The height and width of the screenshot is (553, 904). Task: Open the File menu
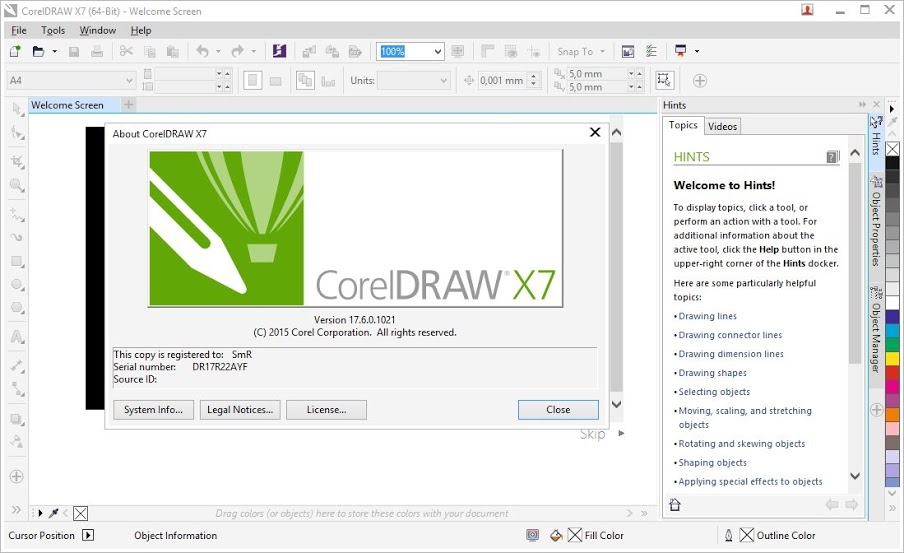tap(18, 31)
